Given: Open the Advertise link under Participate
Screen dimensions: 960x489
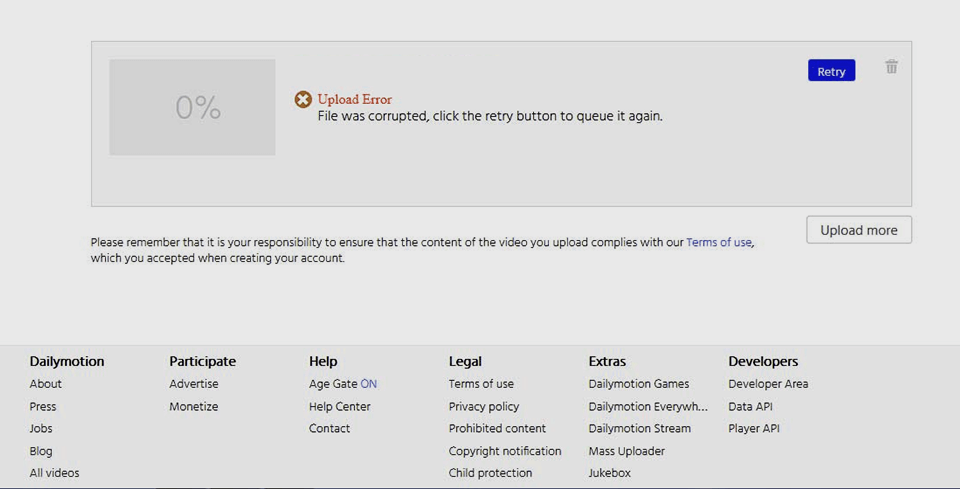Looking at the screenshot, I should [193, 384].
